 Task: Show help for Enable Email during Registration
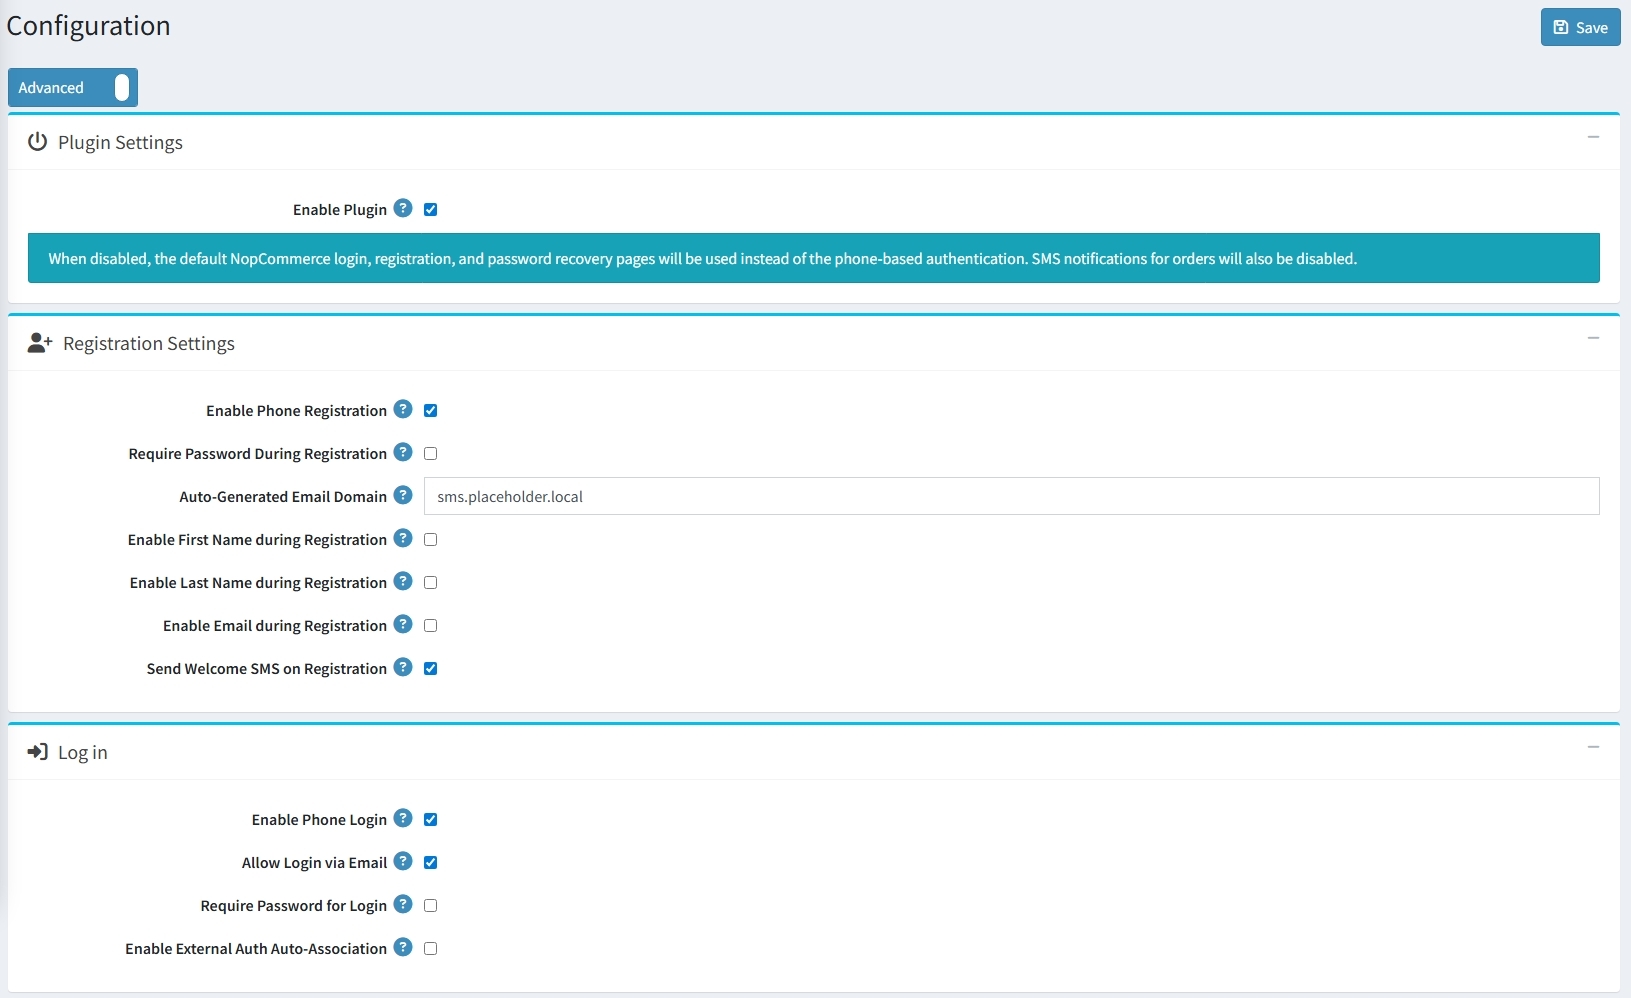[403, 624]
